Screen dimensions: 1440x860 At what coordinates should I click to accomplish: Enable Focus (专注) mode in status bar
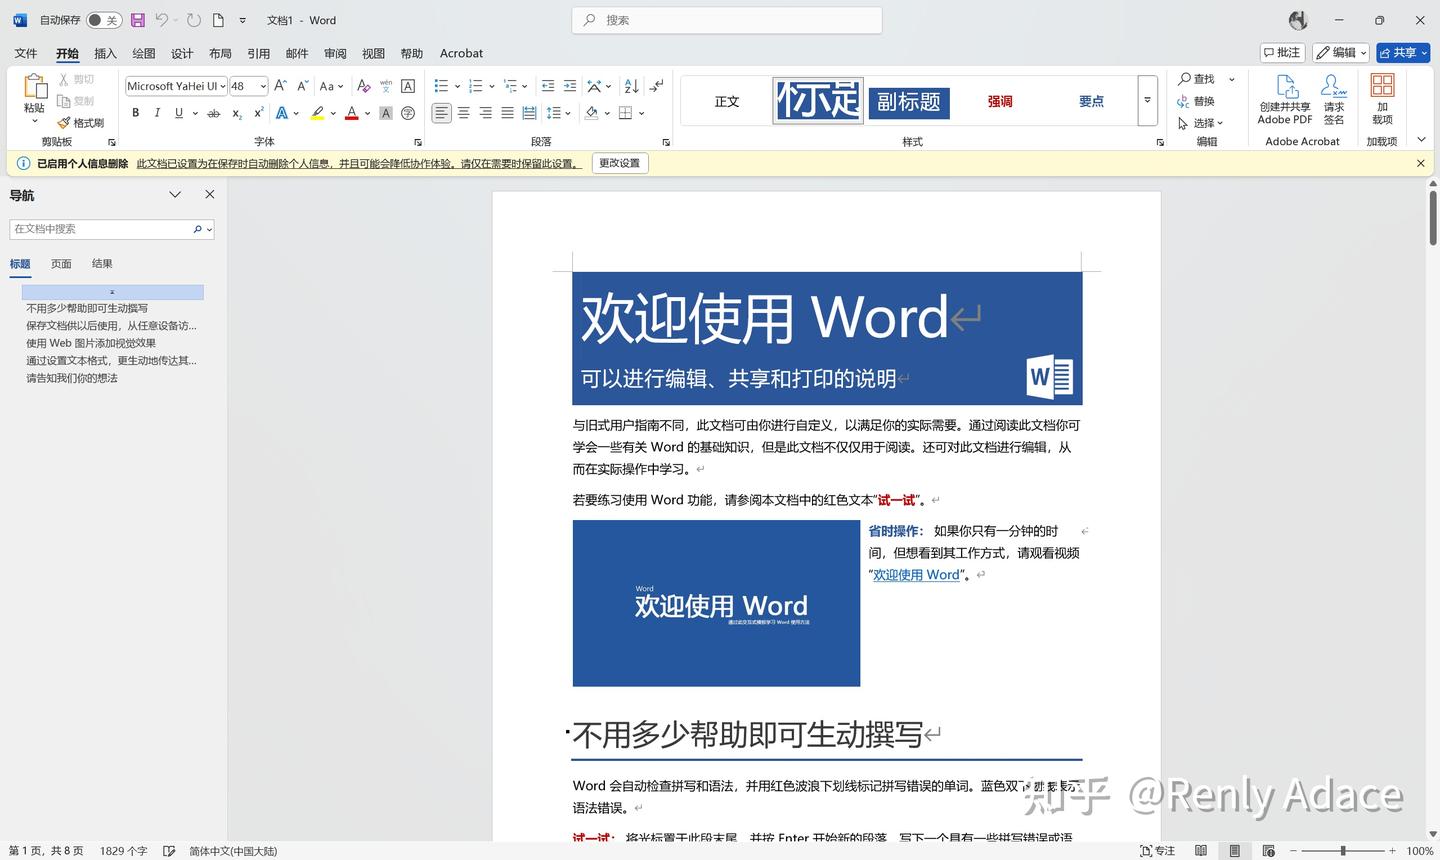(x=1158, y=851)
